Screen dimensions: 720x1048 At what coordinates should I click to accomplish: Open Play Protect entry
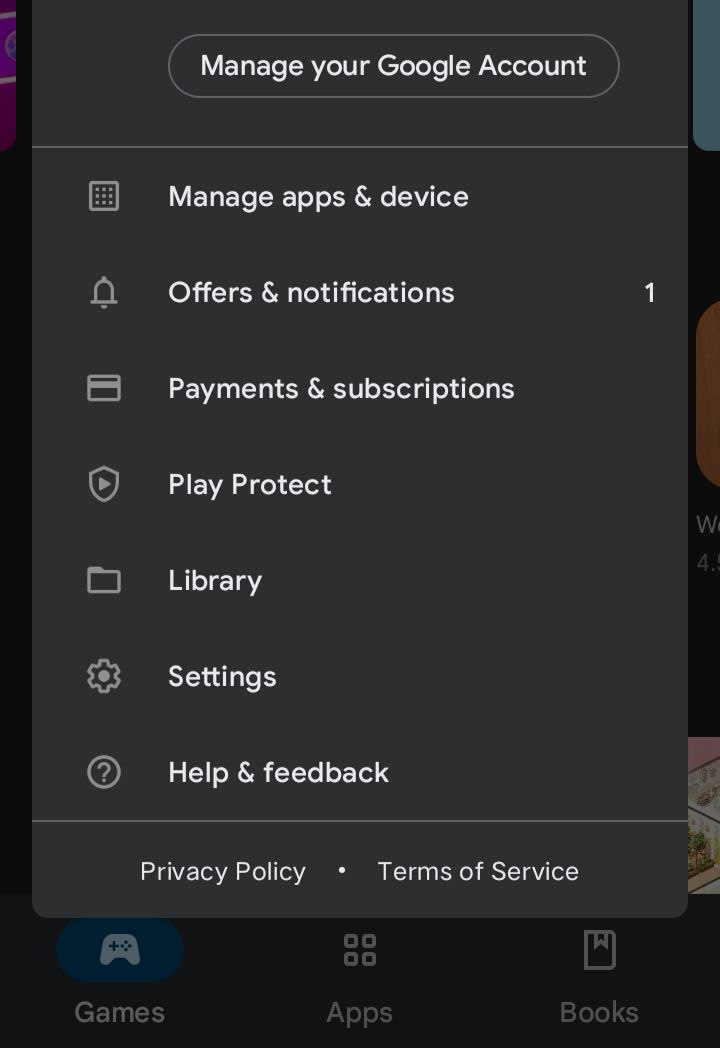pos(250,485)
